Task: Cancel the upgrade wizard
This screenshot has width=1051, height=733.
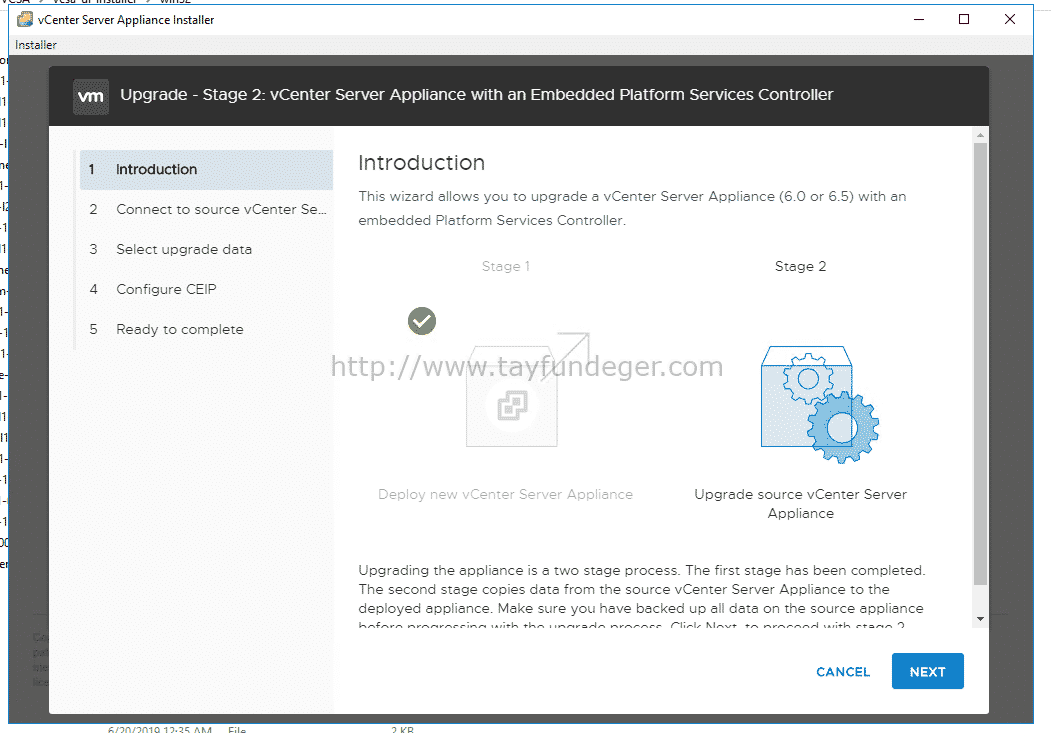Action: pyautogui.click(x=843, y=672)
